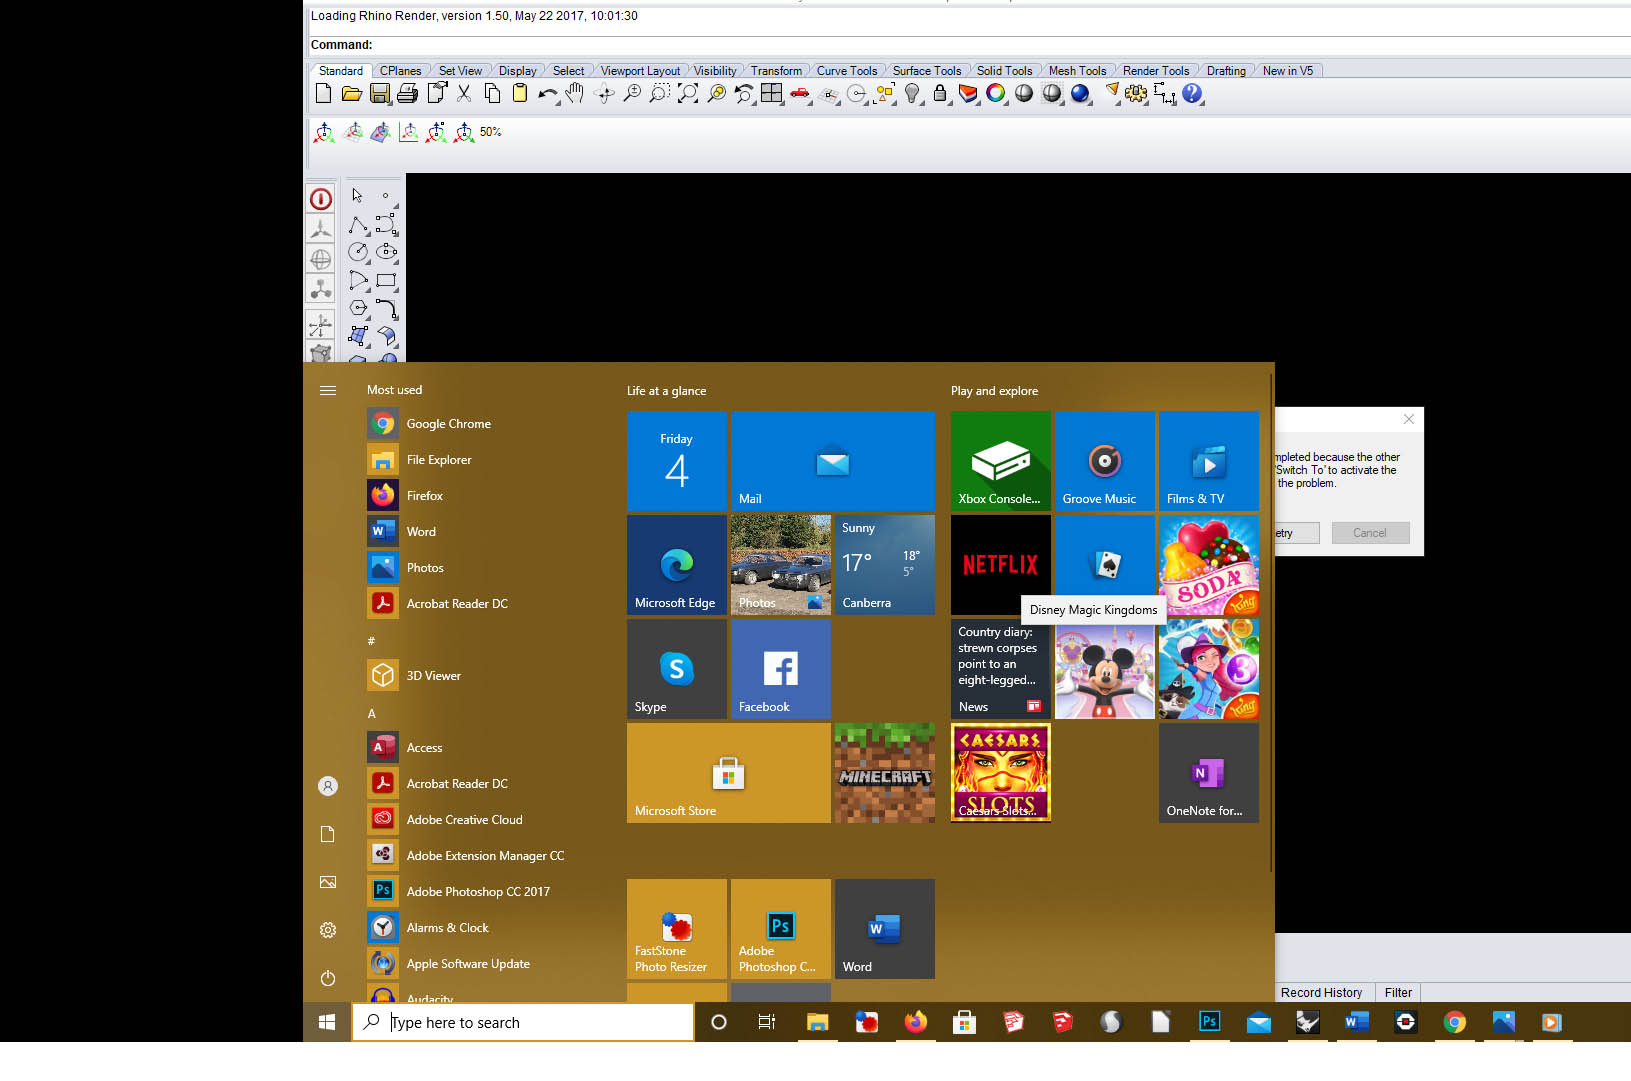Open Adobe Photoshop CC 2017 from app list
Screen dimensions: 1631x1081
(482, 892)
